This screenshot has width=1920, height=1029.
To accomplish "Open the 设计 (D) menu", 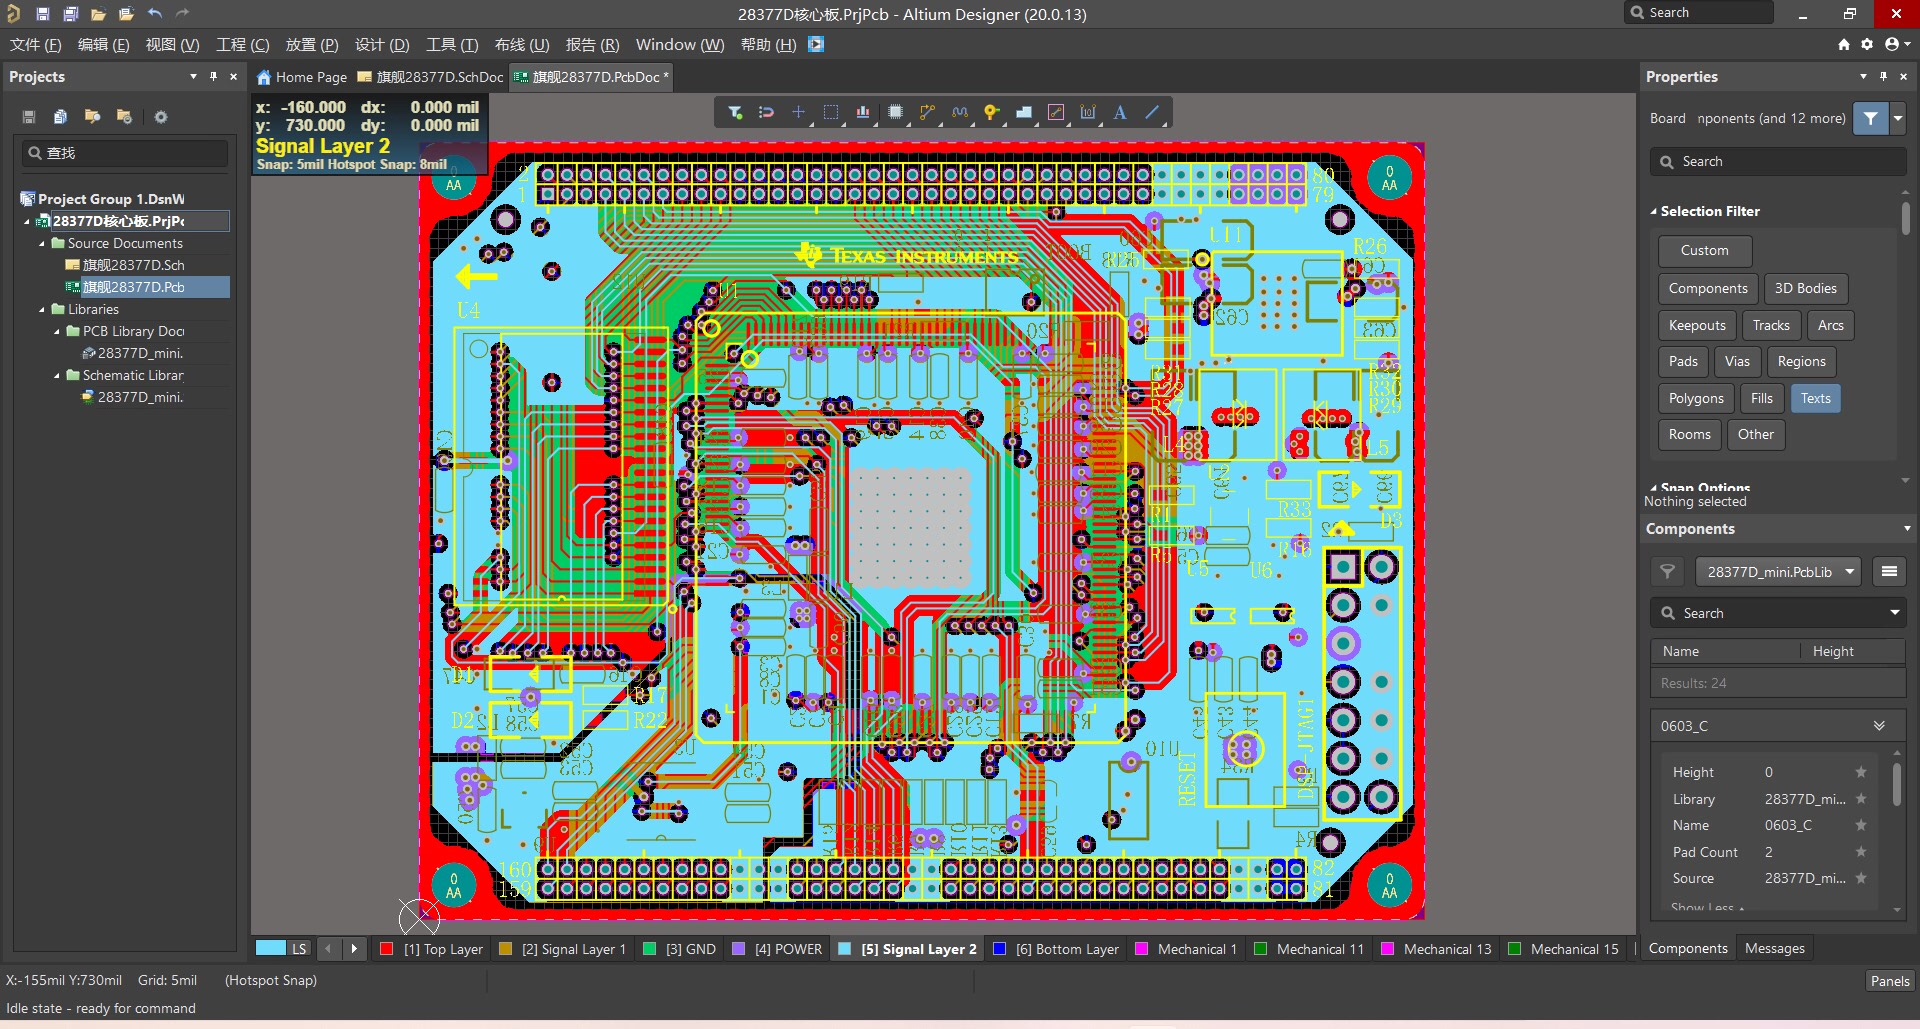I will [x=382, y=45].
